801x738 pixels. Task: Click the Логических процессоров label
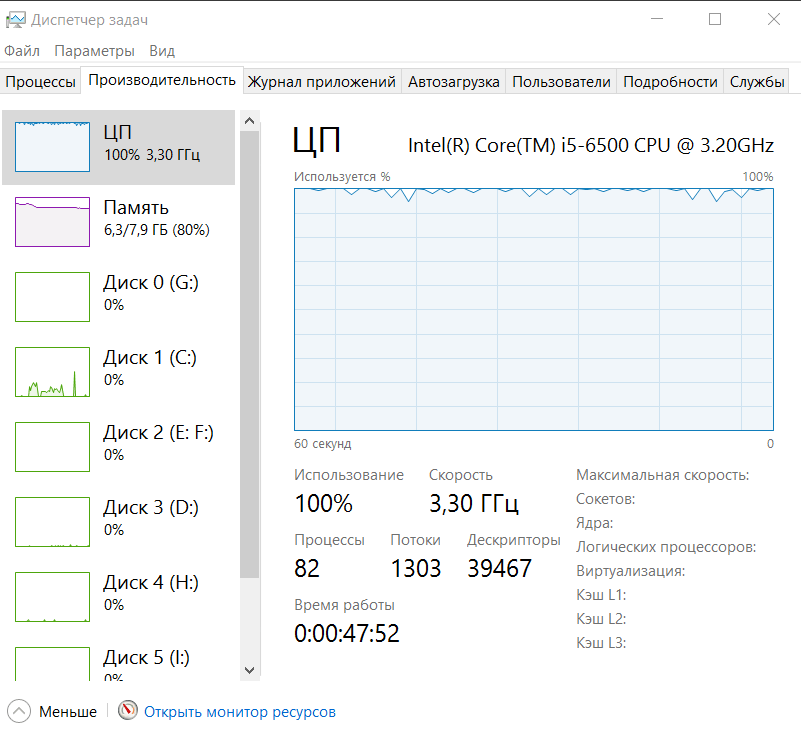coord(666,547)
